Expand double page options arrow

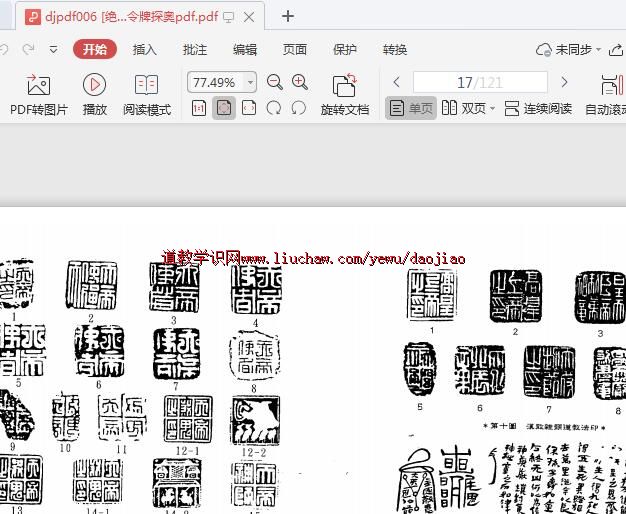pyautogui.click(x=492, y=109)
